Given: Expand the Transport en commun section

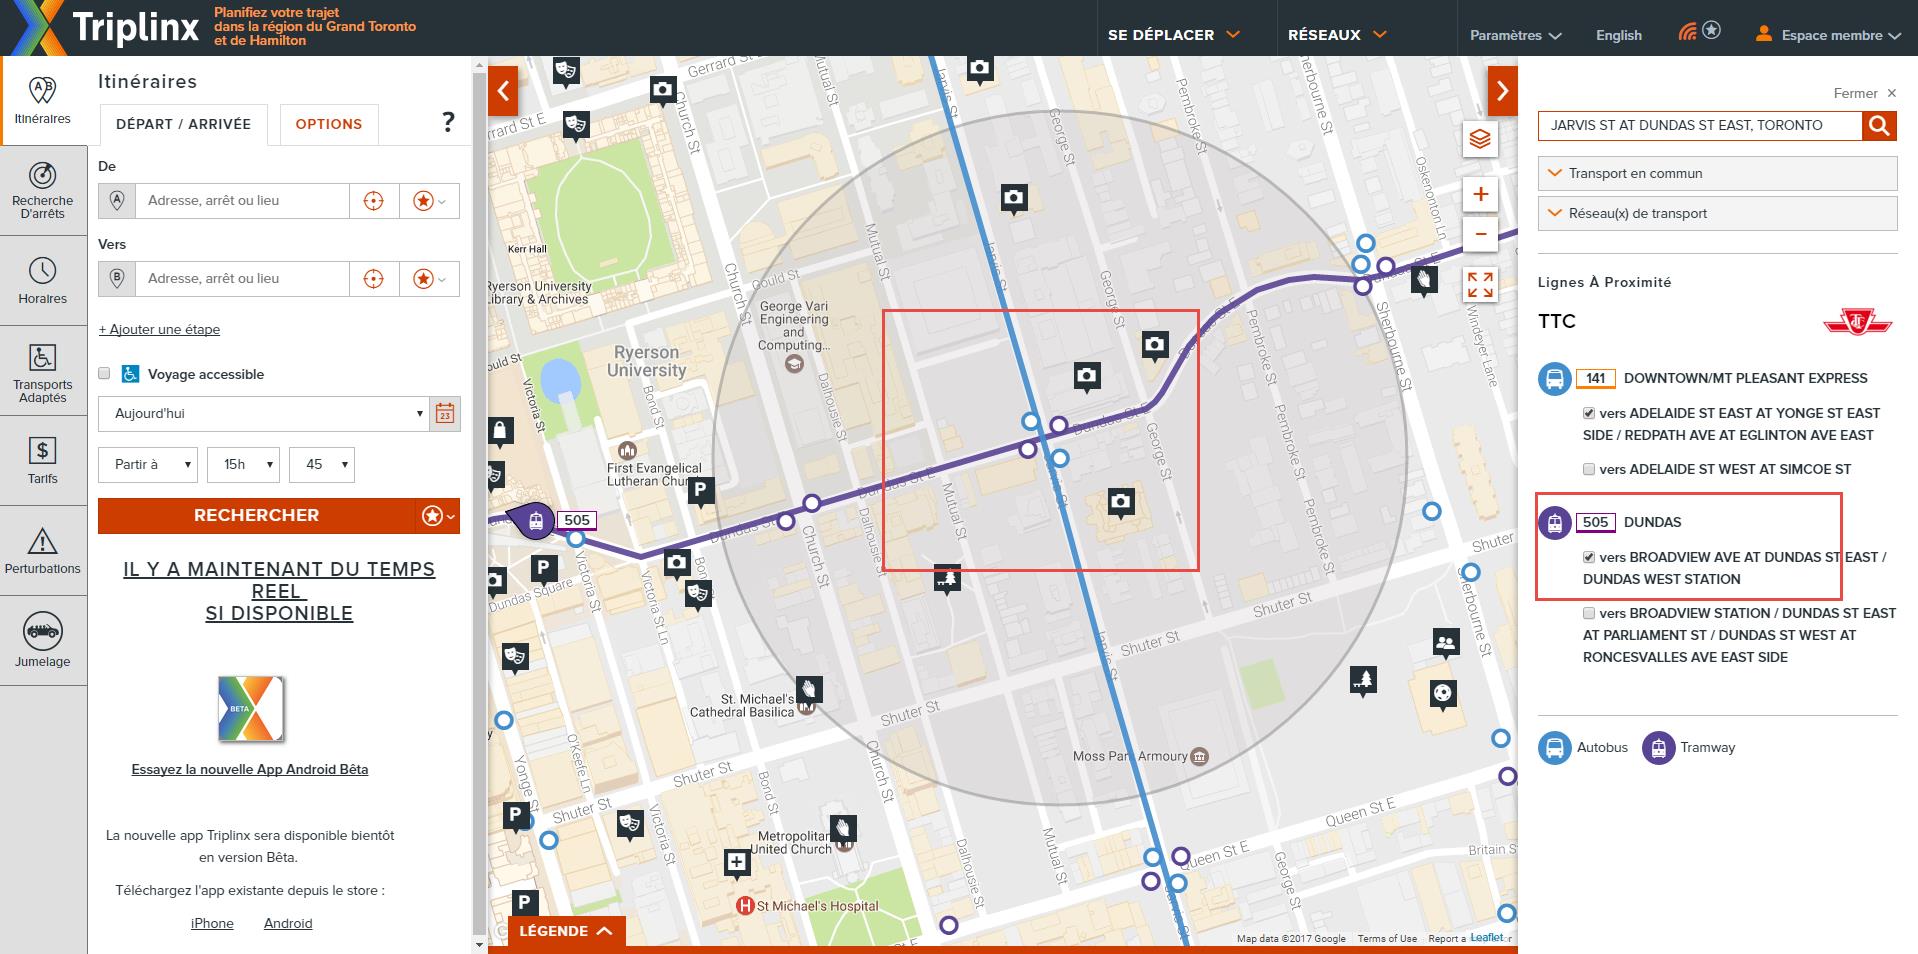Looking at the screenshot, I should click(1716, 173).
